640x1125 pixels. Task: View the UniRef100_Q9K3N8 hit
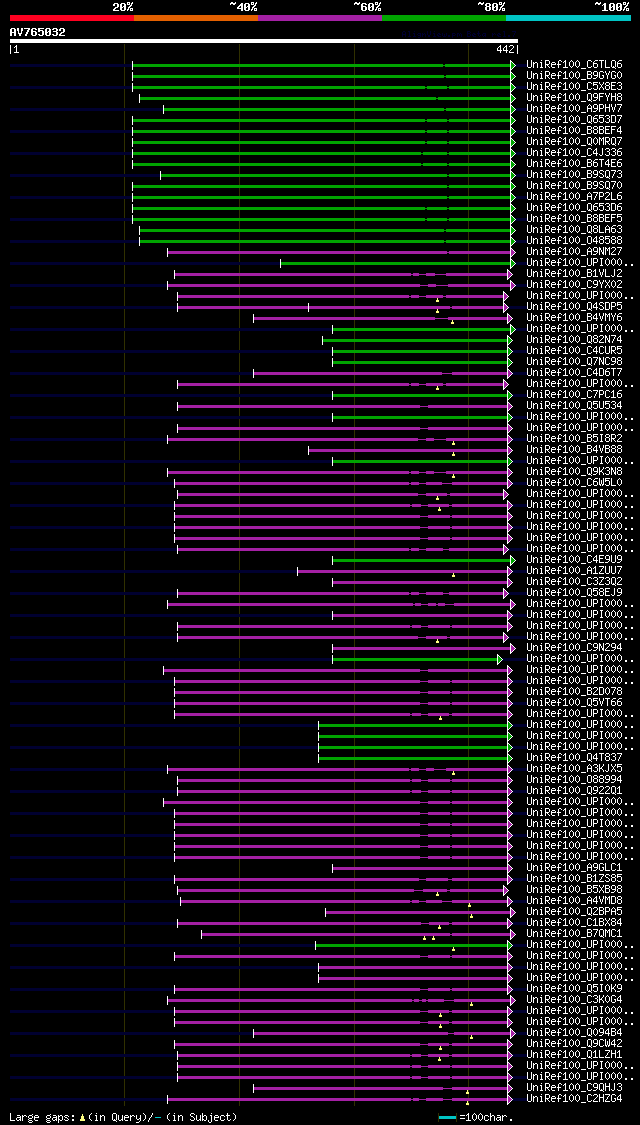574,471
